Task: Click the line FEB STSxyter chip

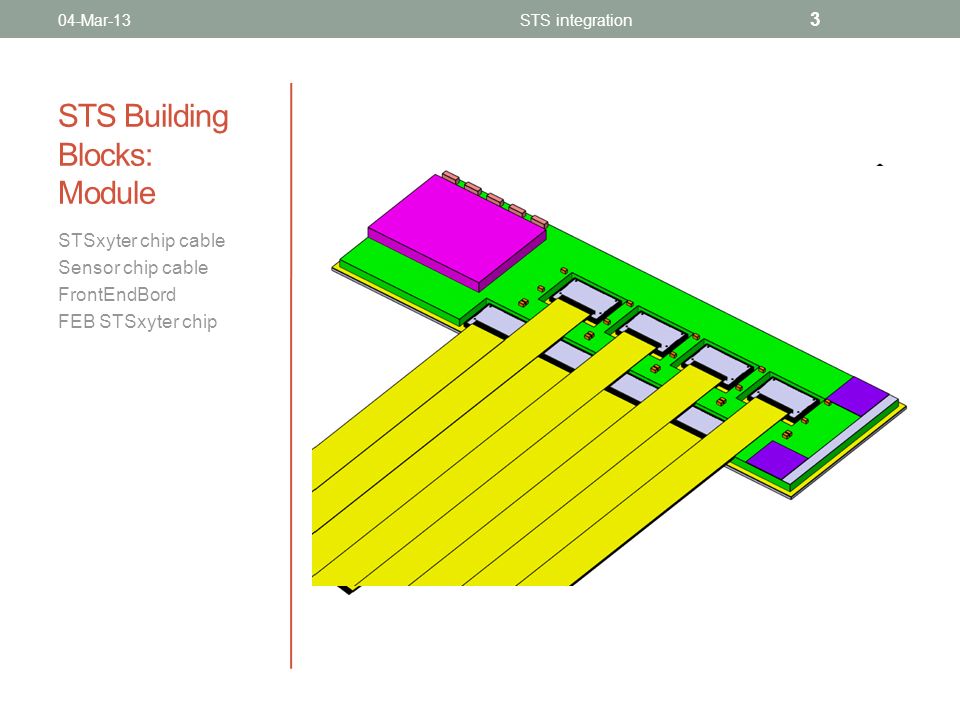Action: [x=138, y=321]
